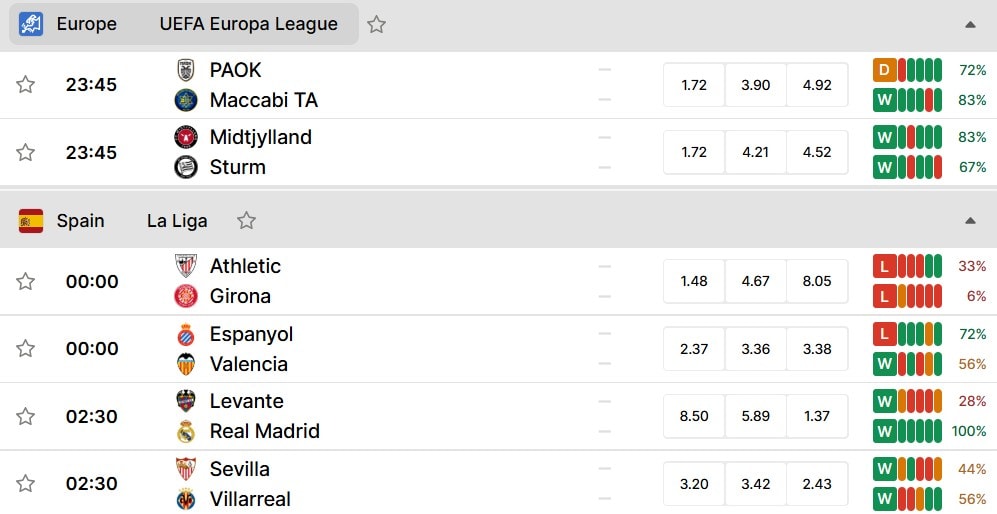The image size is (997, 514).
Task: Select the 3.36 draw odds for Espanyol-Valencia
Action: pyautogui.click(x=755, y=349)
